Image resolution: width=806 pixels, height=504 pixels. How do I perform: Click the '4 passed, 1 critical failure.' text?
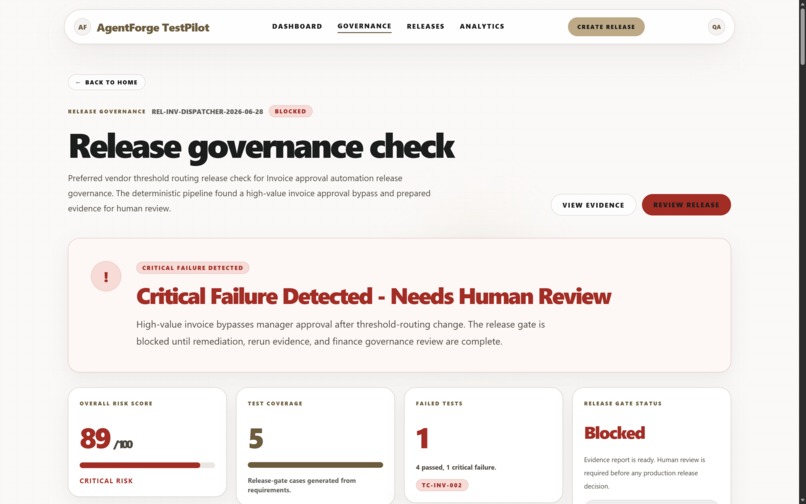click(x=456, y=467)
